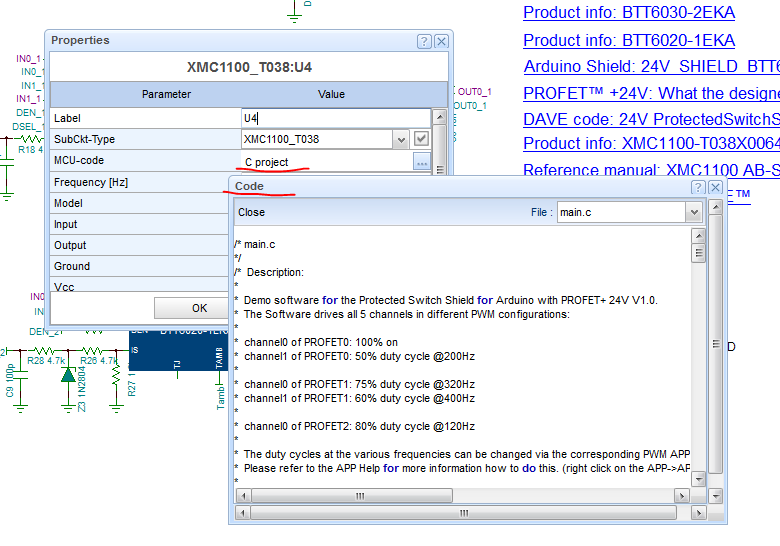Open MCU-code browse ellipsis button
The image size is (780, 546).
(x=421, y=162)
